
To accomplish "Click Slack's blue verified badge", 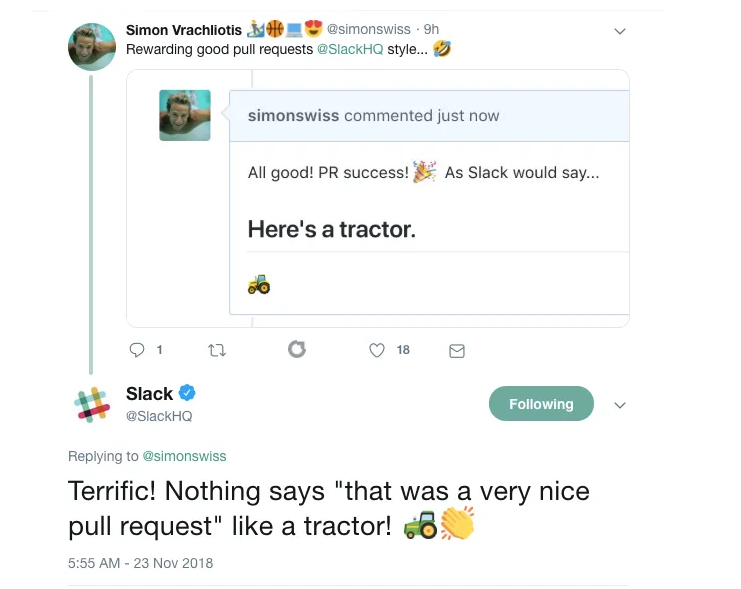I will tap(187, 393).
